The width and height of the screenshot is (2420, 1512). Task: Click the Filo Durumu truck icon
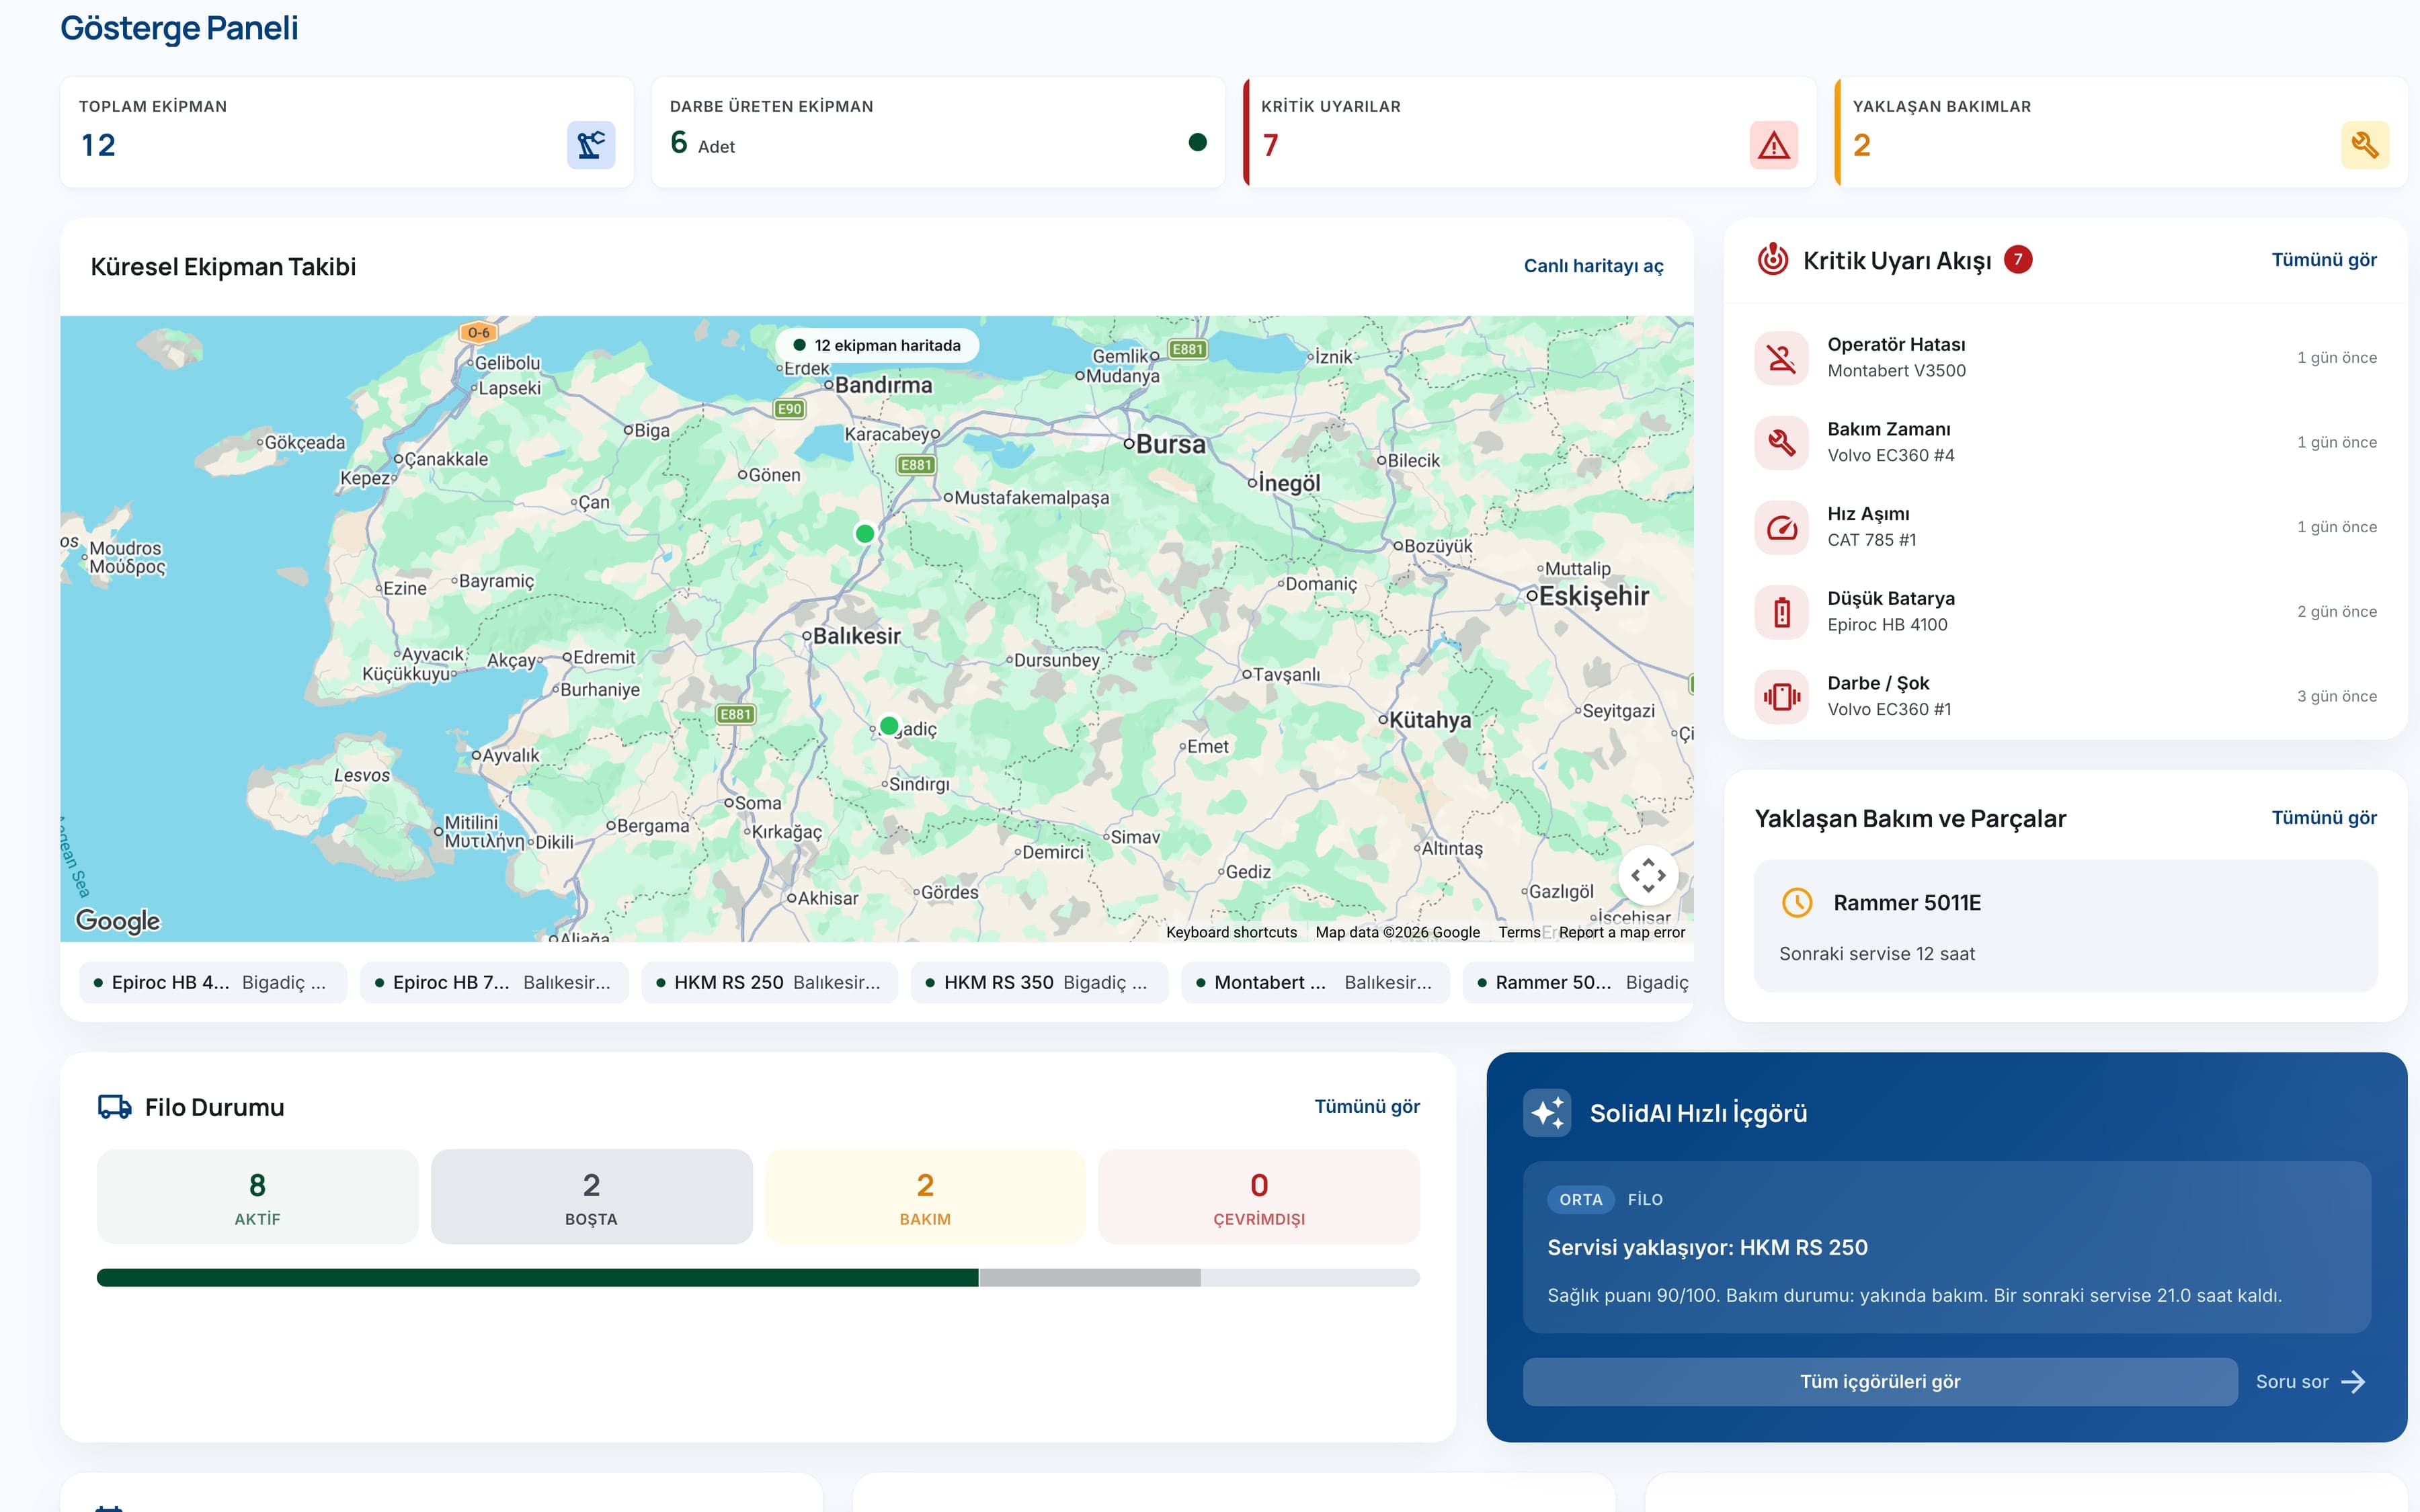pyautogui.click(x=115, y=1107)
